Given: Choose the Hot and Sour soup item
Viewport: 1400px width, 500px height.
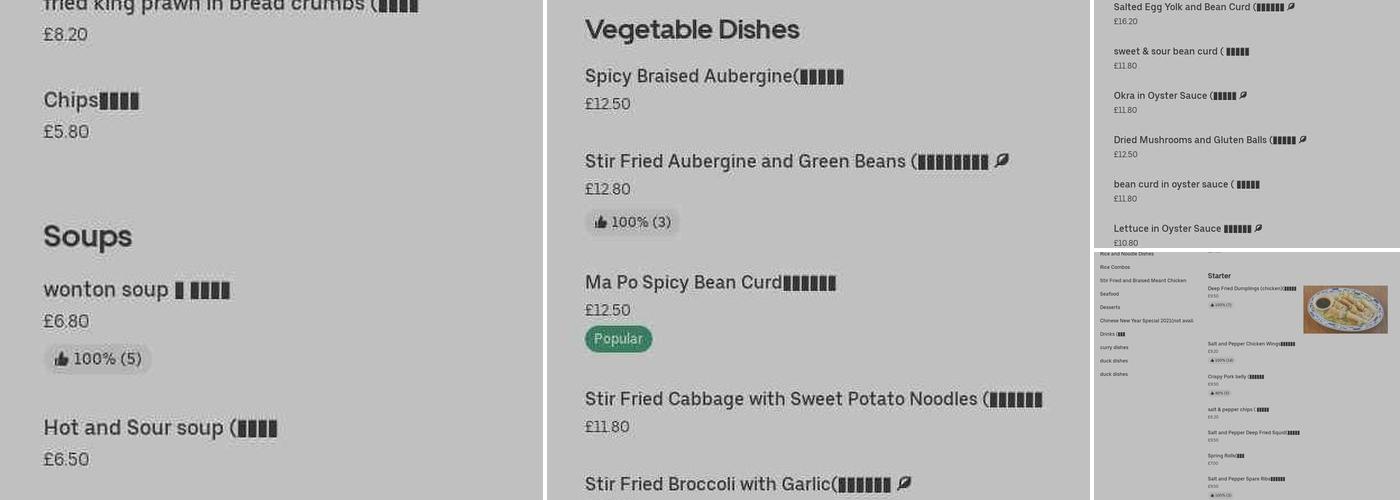Looking at the screenshot, I should click(160, 428).
